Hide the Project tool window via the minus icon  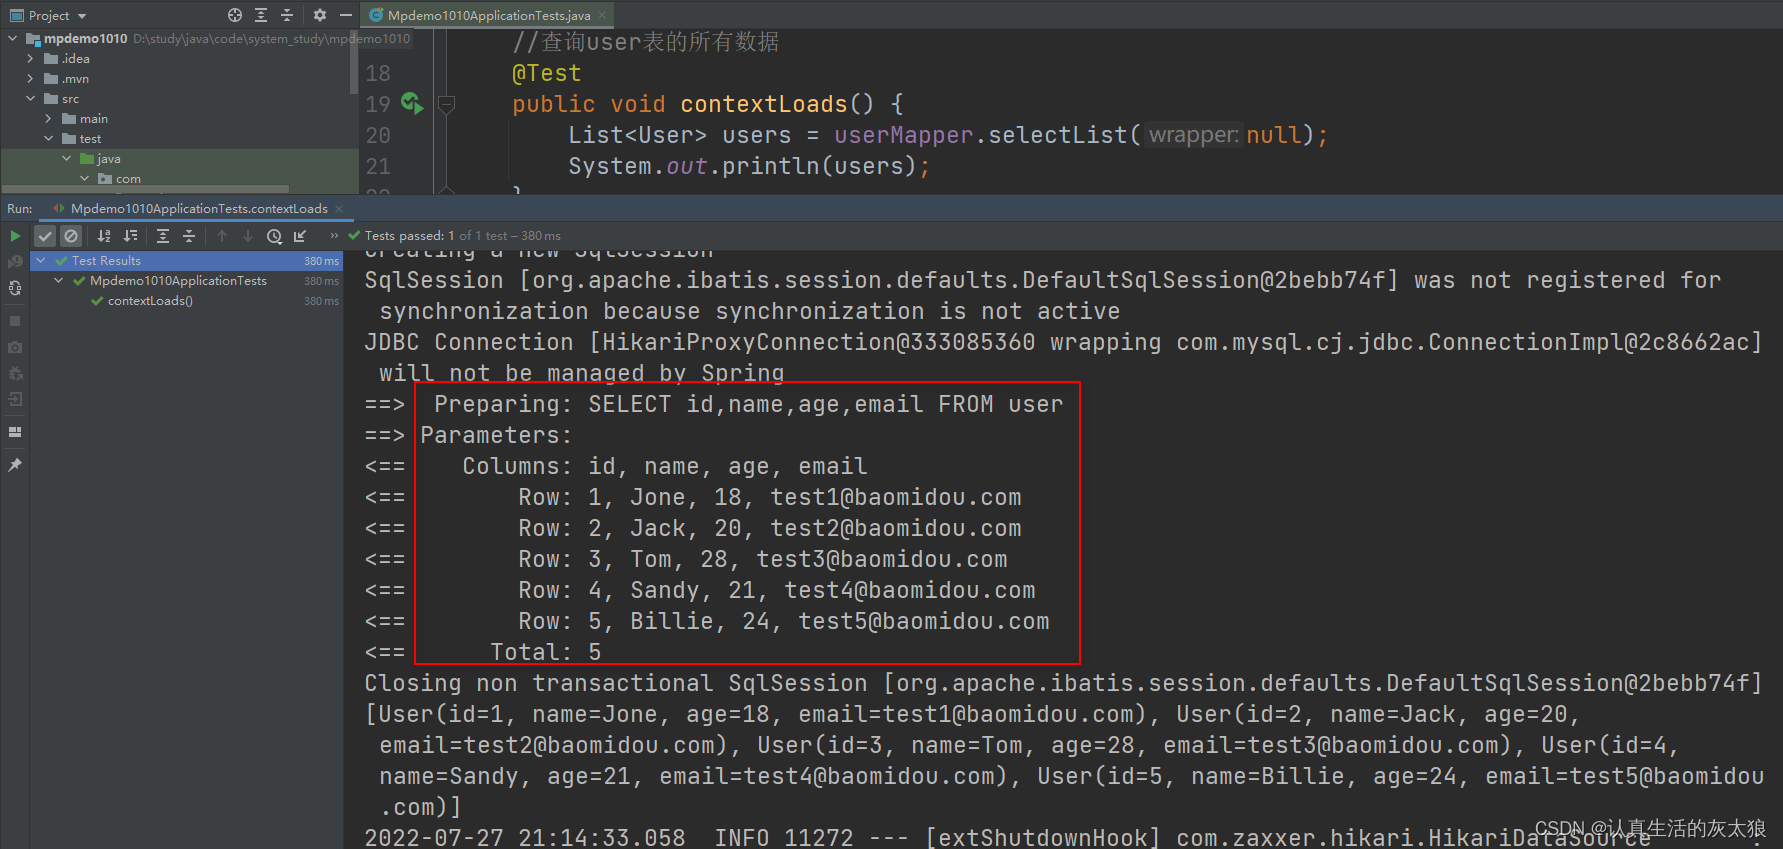[346, 15]
